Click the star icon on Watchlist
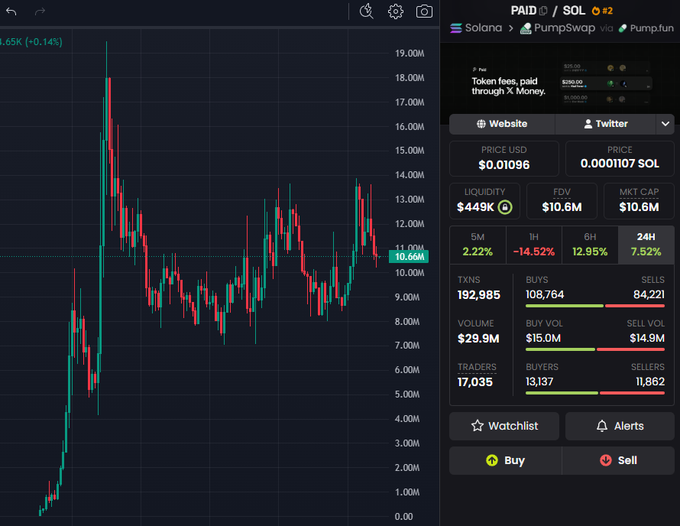Viewport: 680px width, 526px height. (477, 426)
